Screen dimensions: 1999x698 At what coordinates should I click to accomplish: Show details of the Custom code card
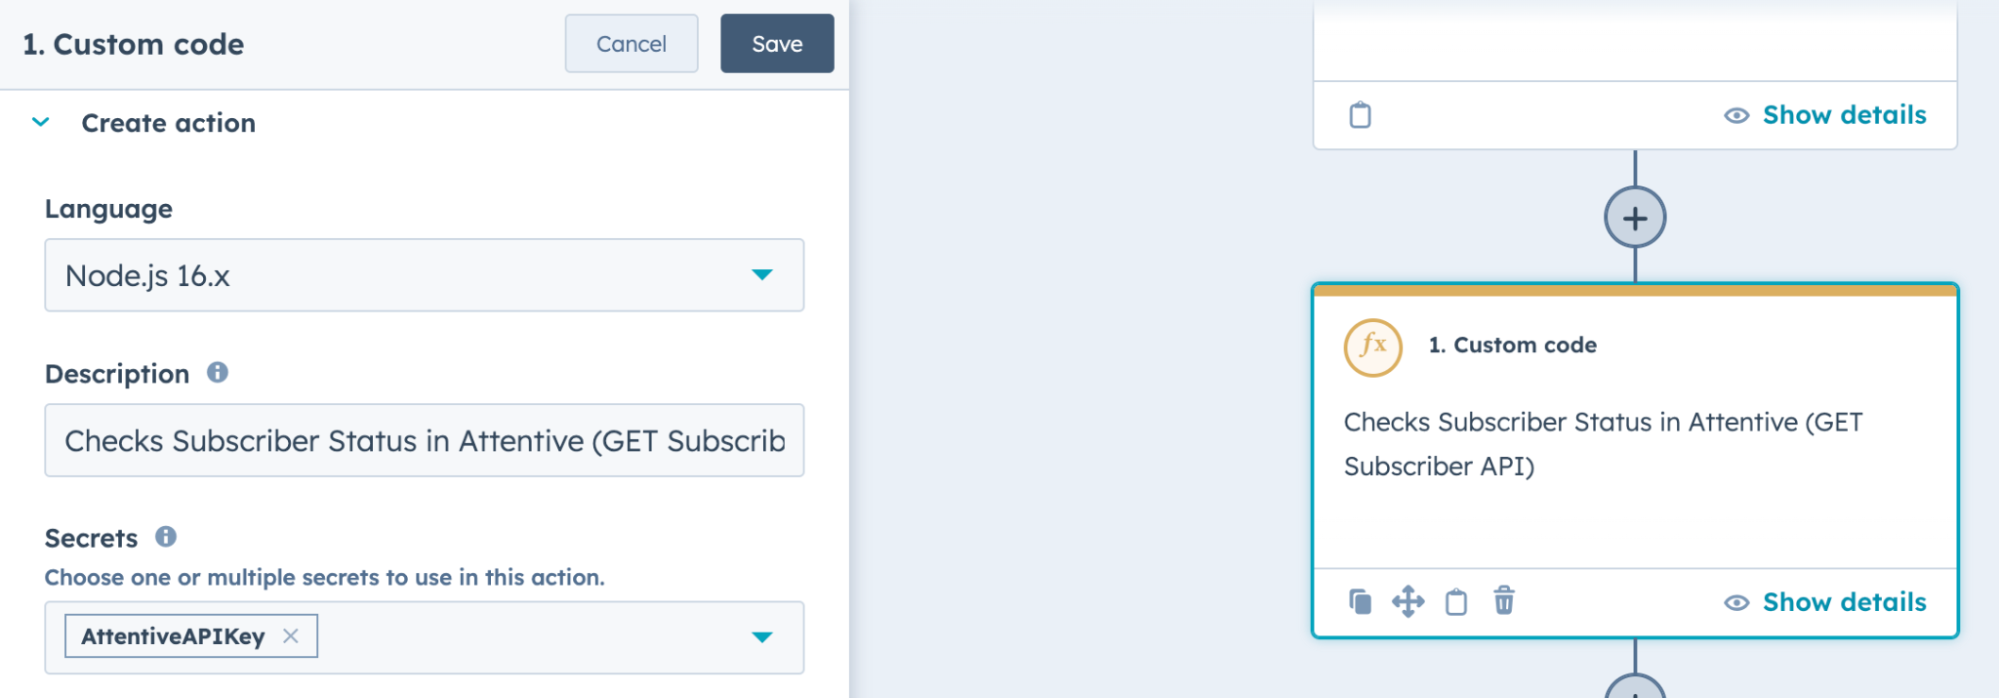click(x=1826, y=602)
